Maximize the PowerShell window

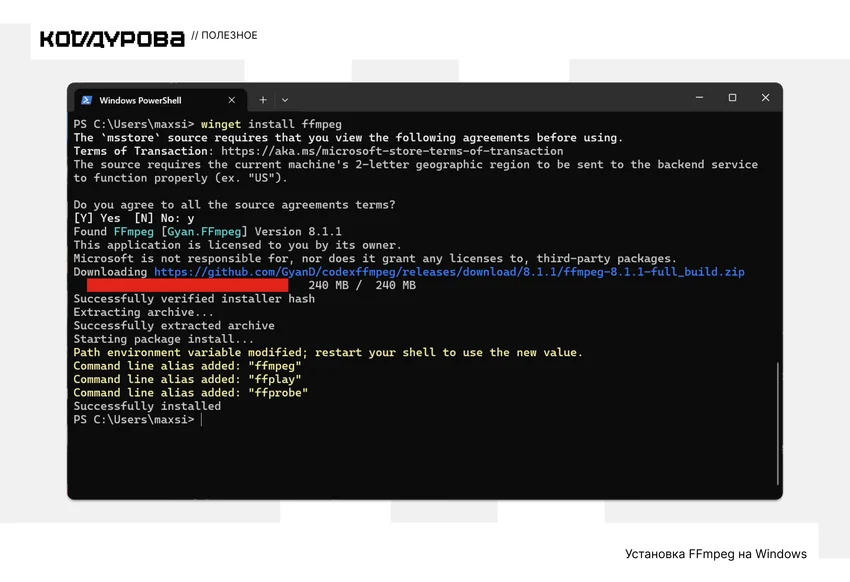[x=732, y=98]
